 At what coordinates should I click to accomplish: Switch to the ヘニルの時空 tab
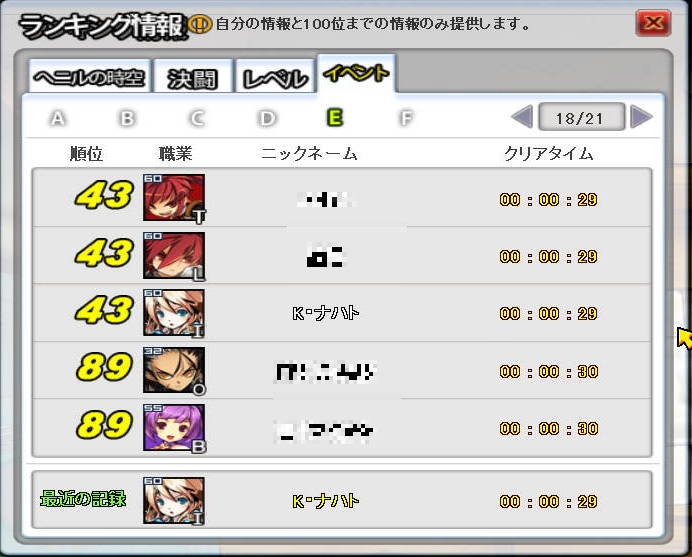point(90,77)
